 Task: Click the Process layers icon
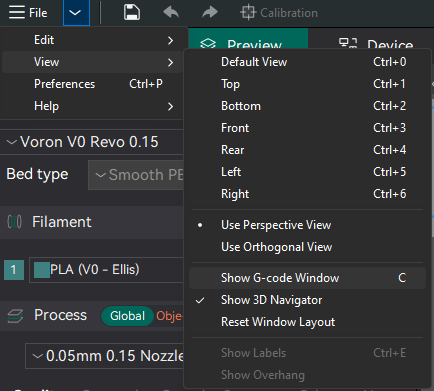(15, 316)
